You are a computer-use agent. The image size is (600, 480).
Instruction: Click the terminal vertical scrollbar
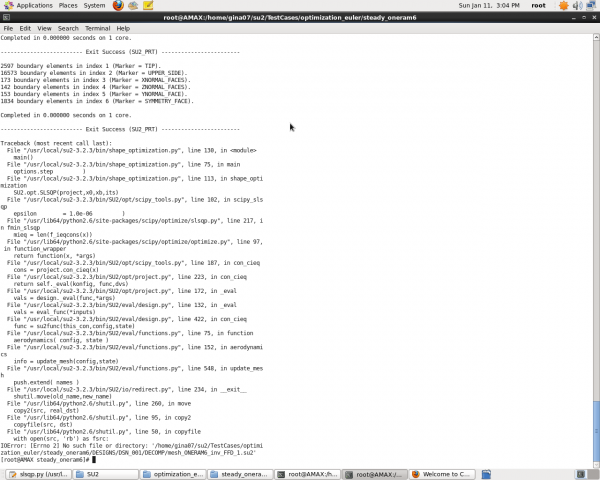click(x=595, y=420)
